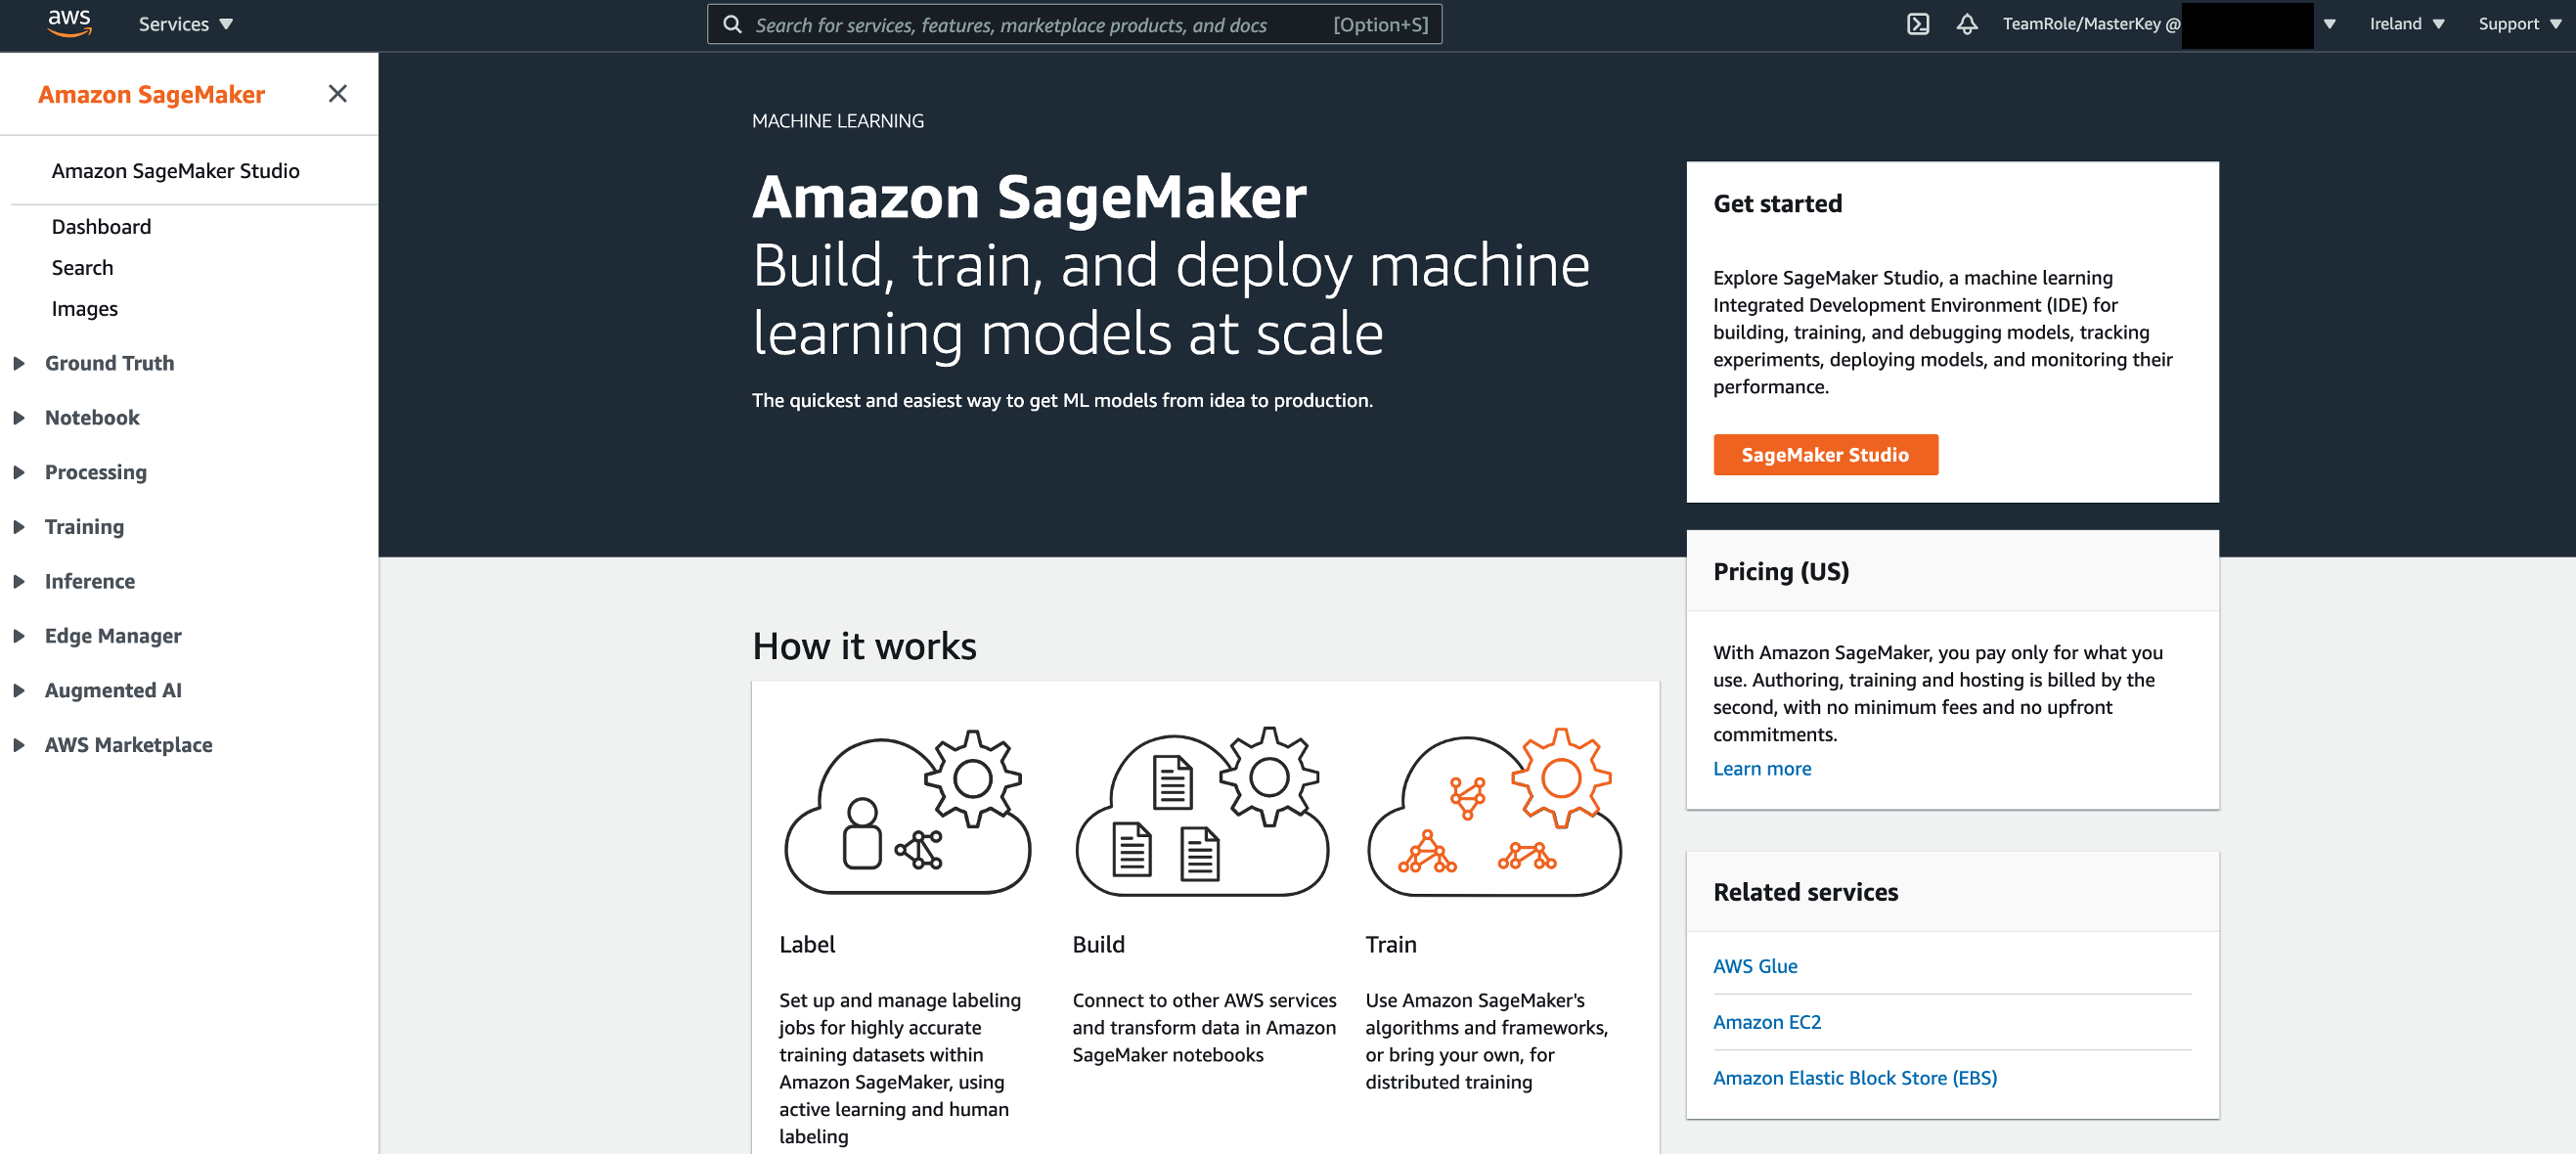Open Amazon Elastic Block Store (EBS) link
This screenshot has width=2576, height=1154.
[1854, 1078]
